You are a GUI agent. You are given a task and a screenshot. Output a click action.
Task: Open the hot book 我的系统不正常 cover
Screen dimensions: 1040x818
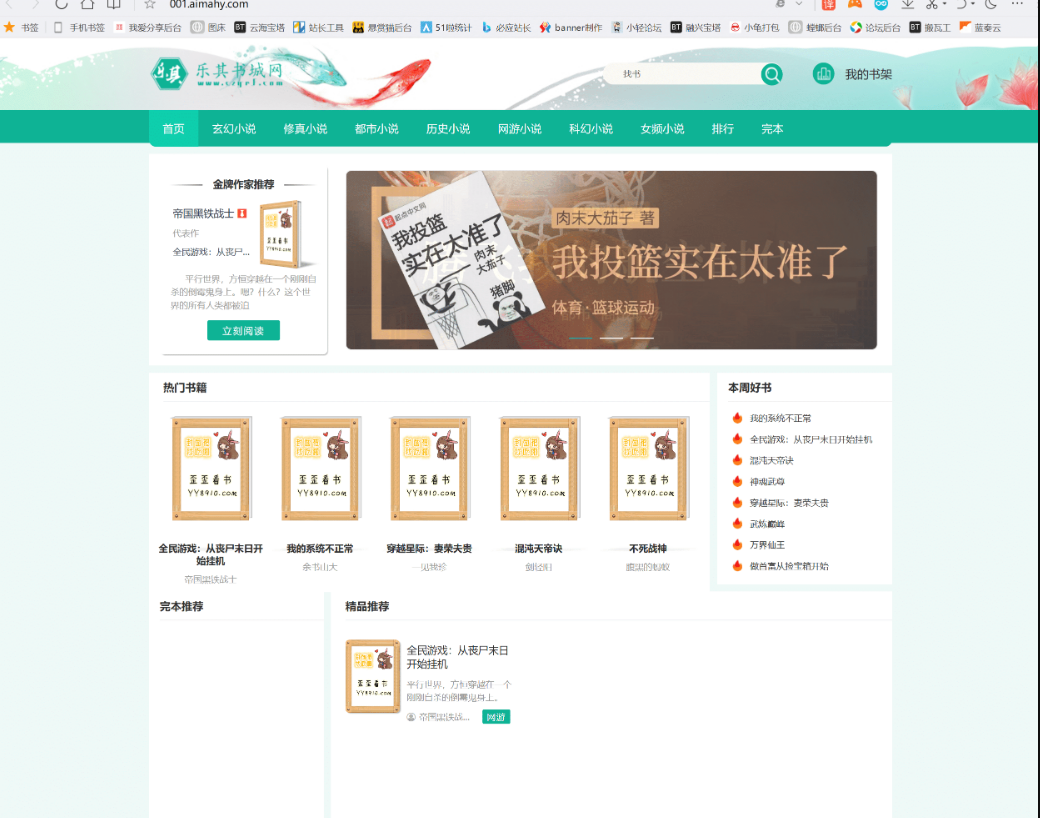pos(321,468)
